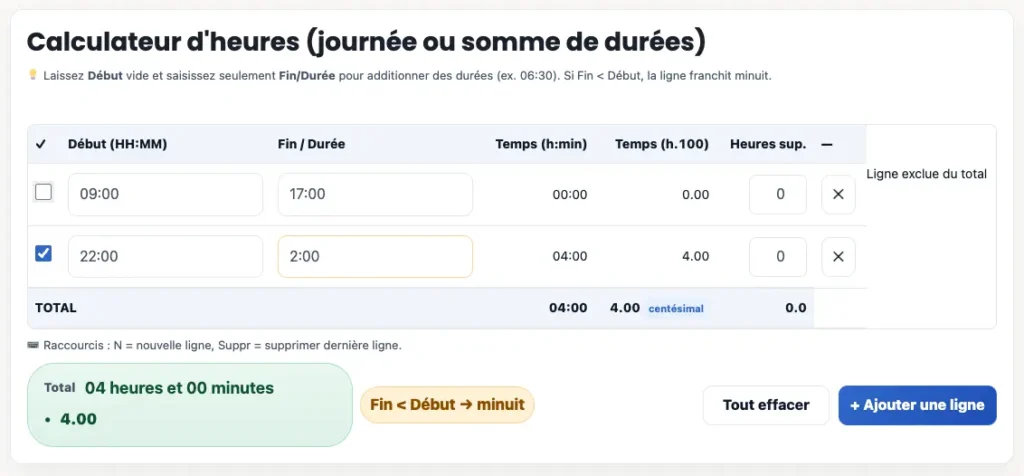Image resolution: width=1024 pixels, height=476 pixels.
Task: Click the lightbulb tip icon
Action: 32,75
